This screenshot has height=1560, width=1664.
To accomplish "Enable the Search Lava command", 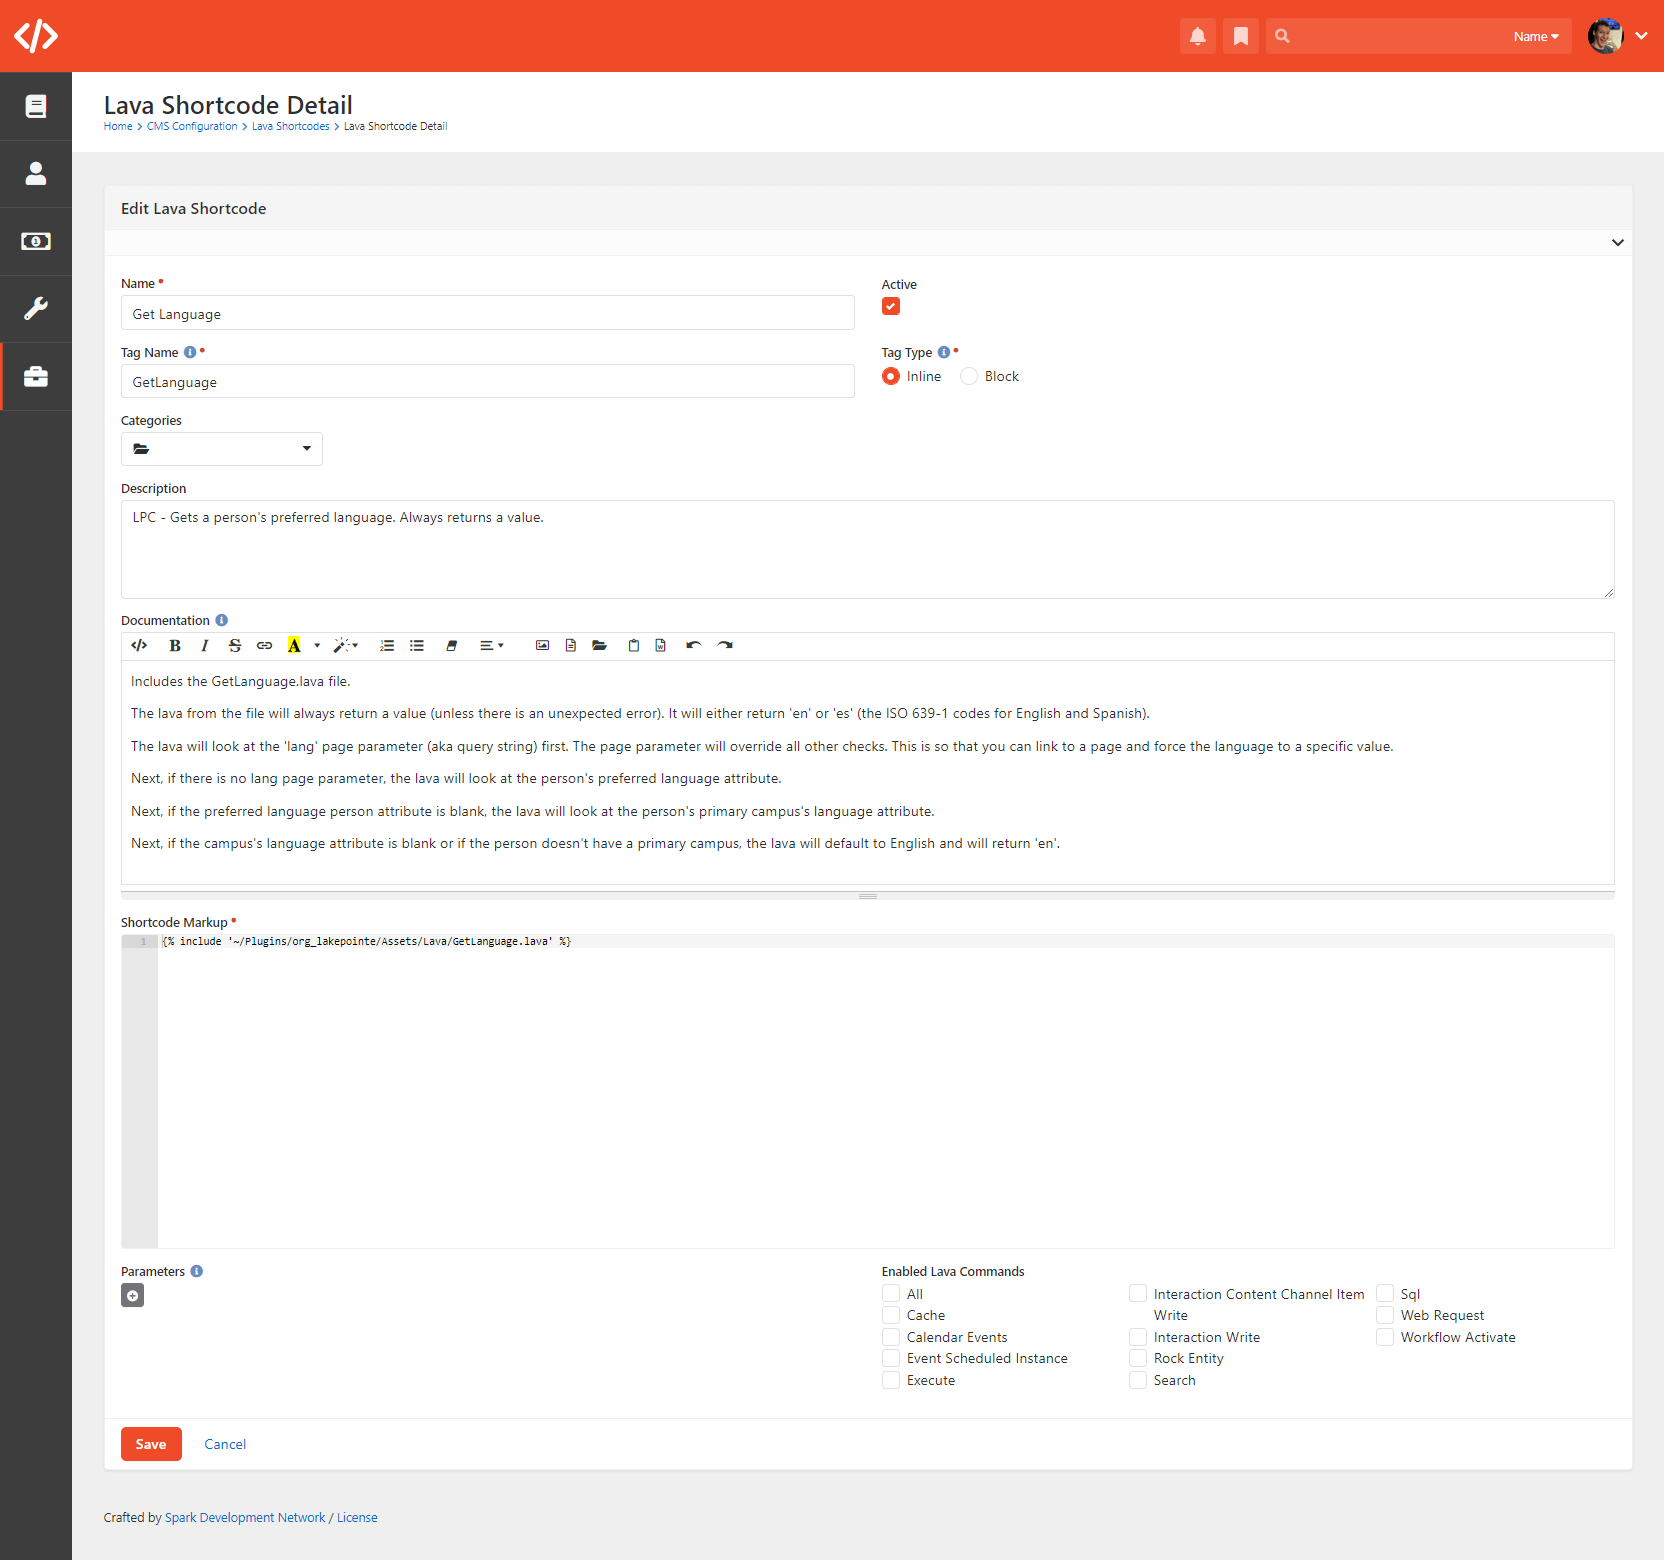I will [1138, 1380].
